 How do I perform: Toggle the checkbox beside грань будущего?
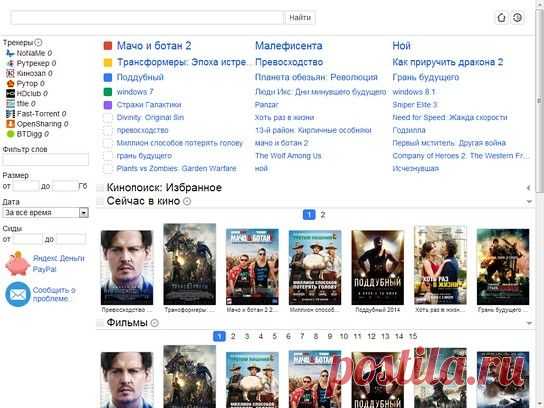tap(108, 156)
